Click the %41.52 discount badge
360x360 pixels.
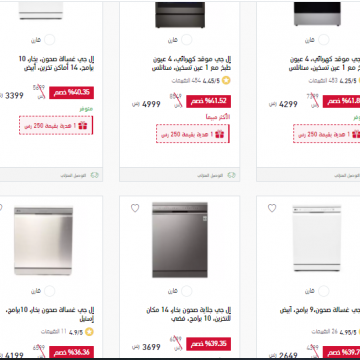(208, 101)
